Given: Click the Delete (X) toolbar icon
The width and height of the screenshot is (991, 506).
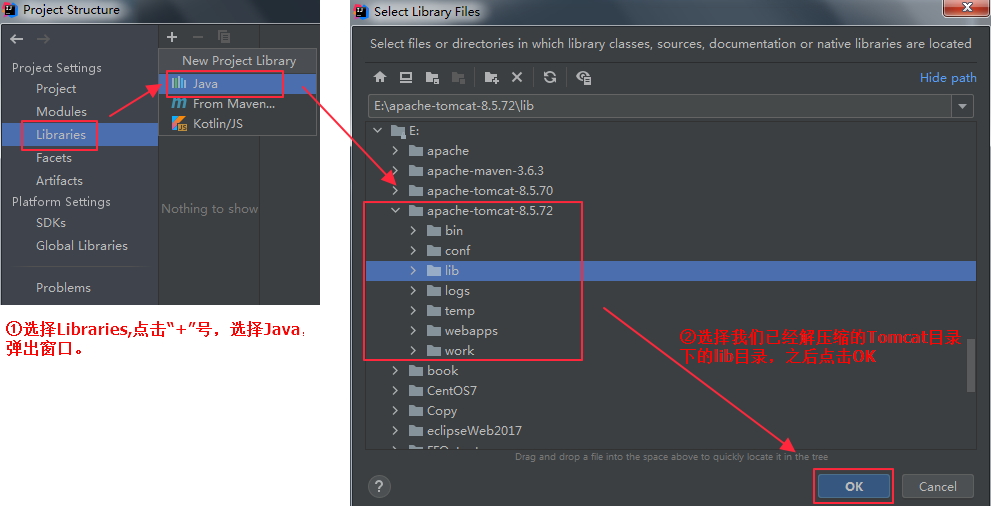Looking at the screenshot, I should [517, 77].
